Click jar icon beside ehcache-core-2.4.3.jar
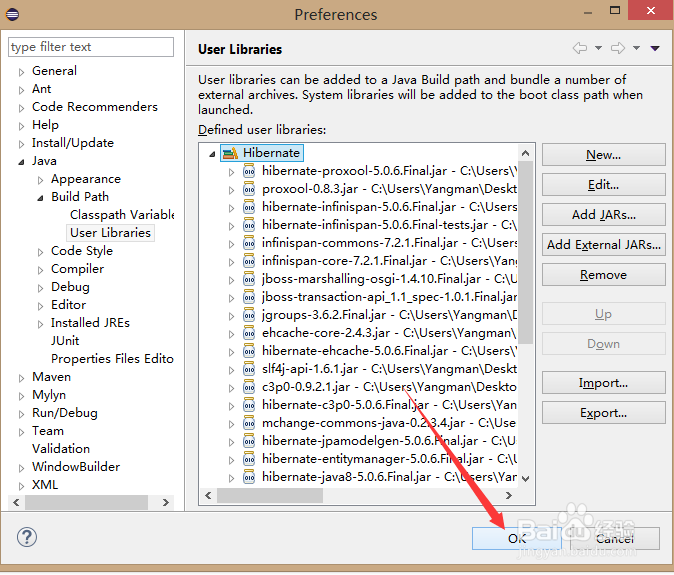Image resolution: width=674 pixels, height=575 pixels. pos(249,333)
